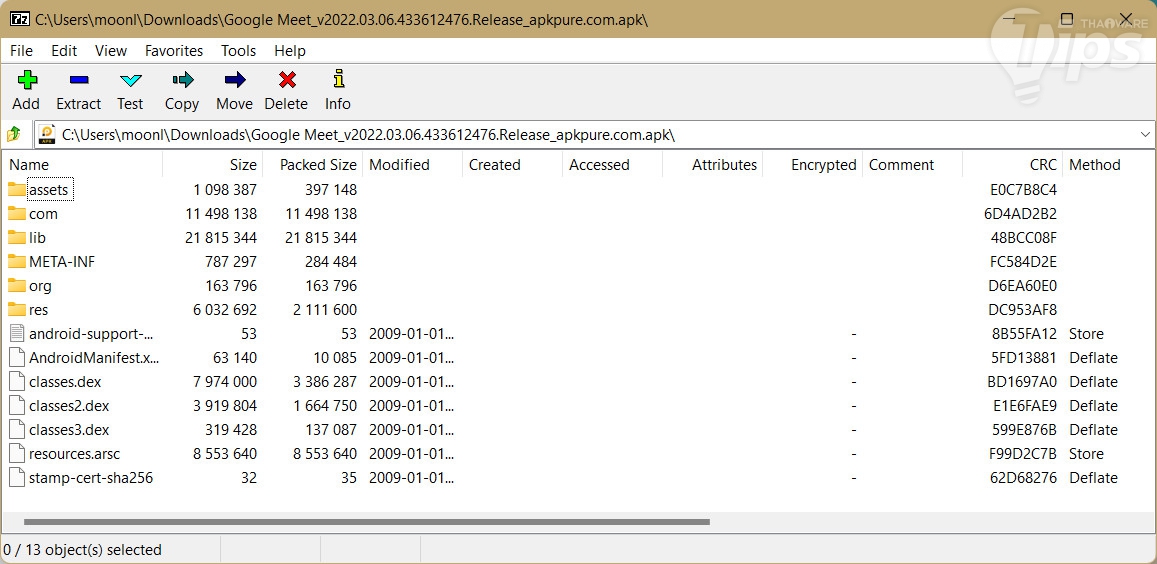Click the res folder icon
The height and width of the screenshot is (564, 1157).
[17, 309]
